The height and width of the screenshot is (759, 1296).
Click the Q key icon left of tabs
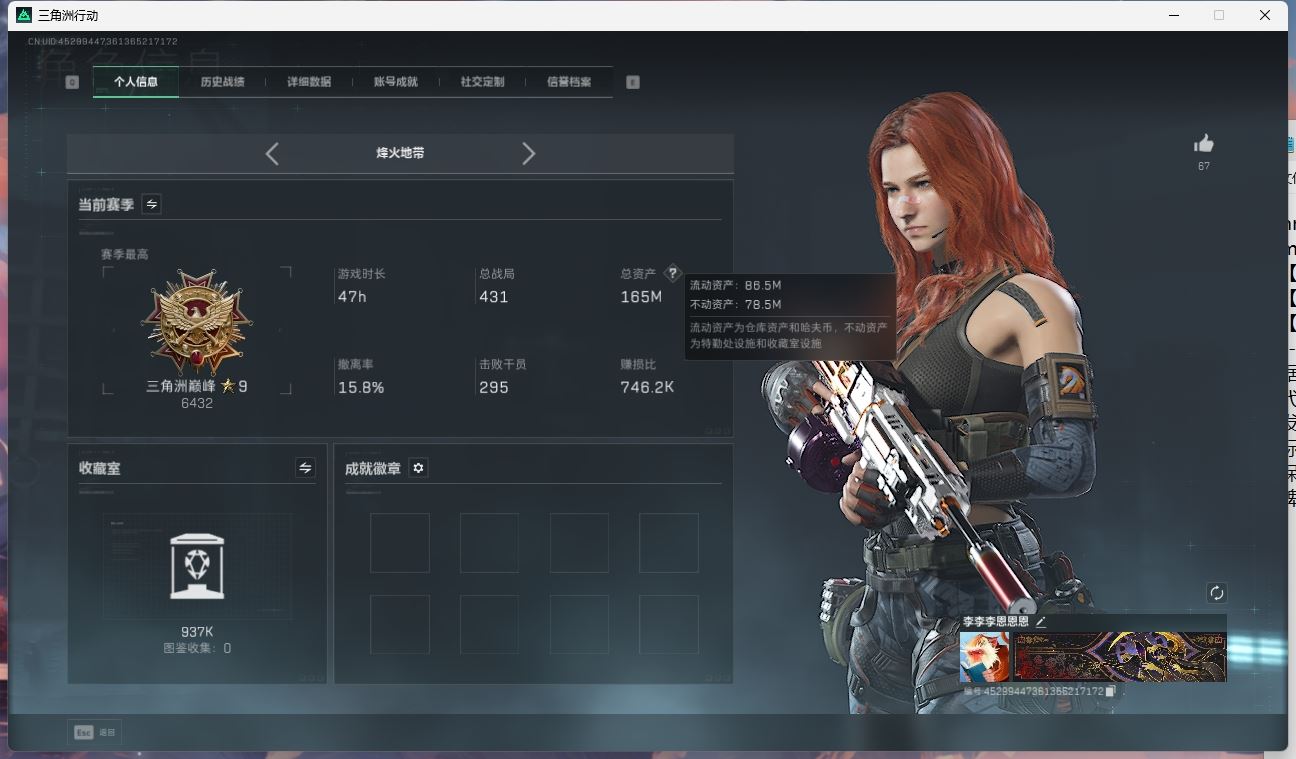pyautogui.click(x=72, y=82)
